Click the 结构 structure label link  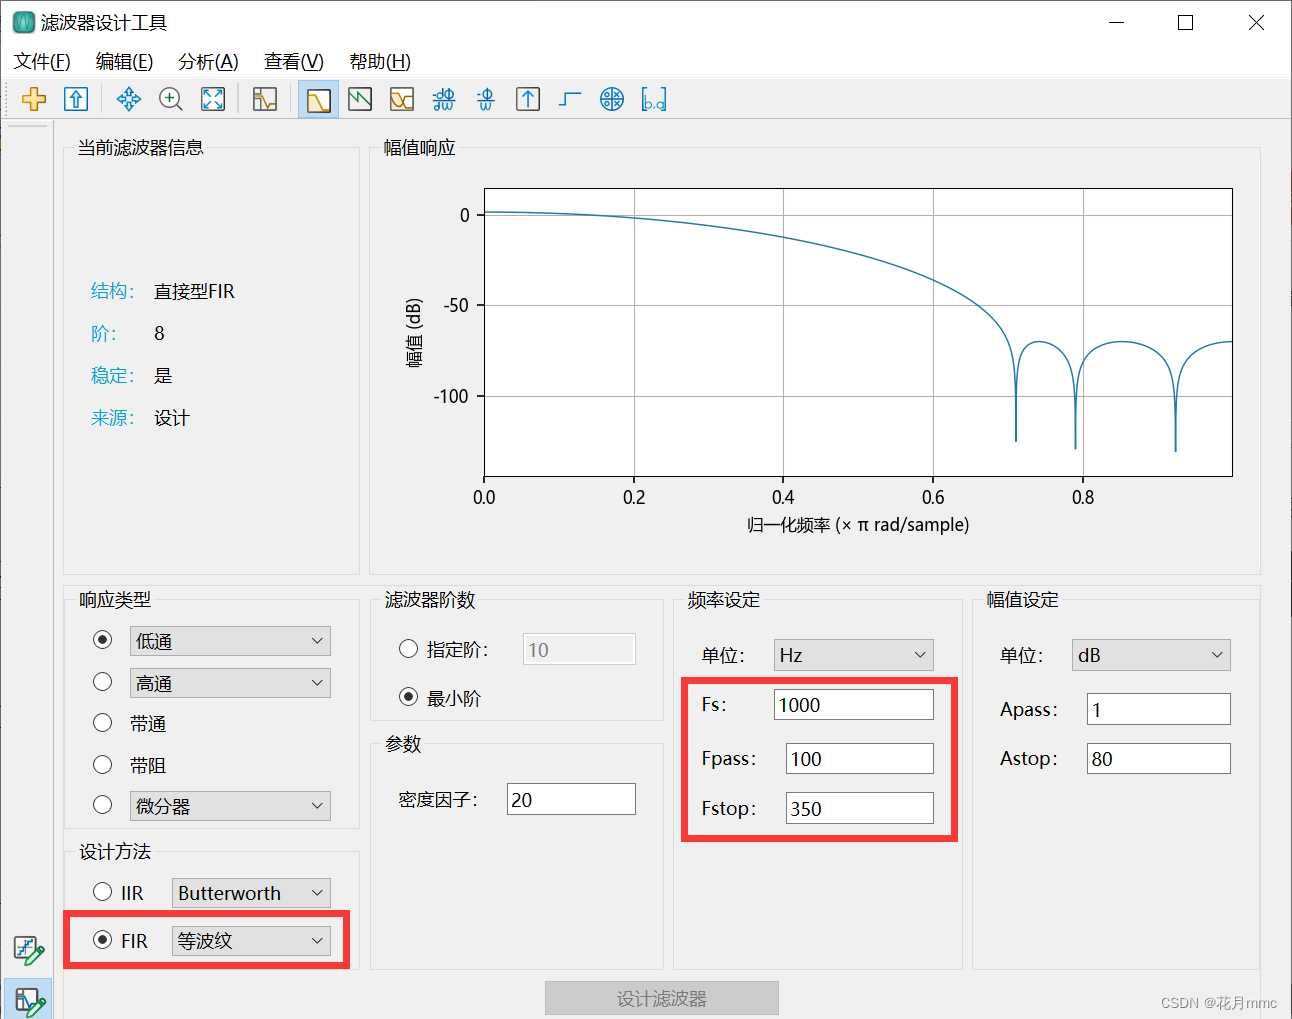click(x=112, y=291)
